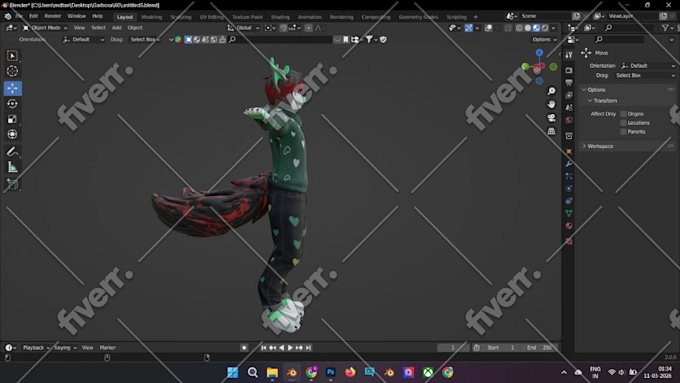680x383 pixels.
Task: Open the World properties tab
Action: point(569,120)
